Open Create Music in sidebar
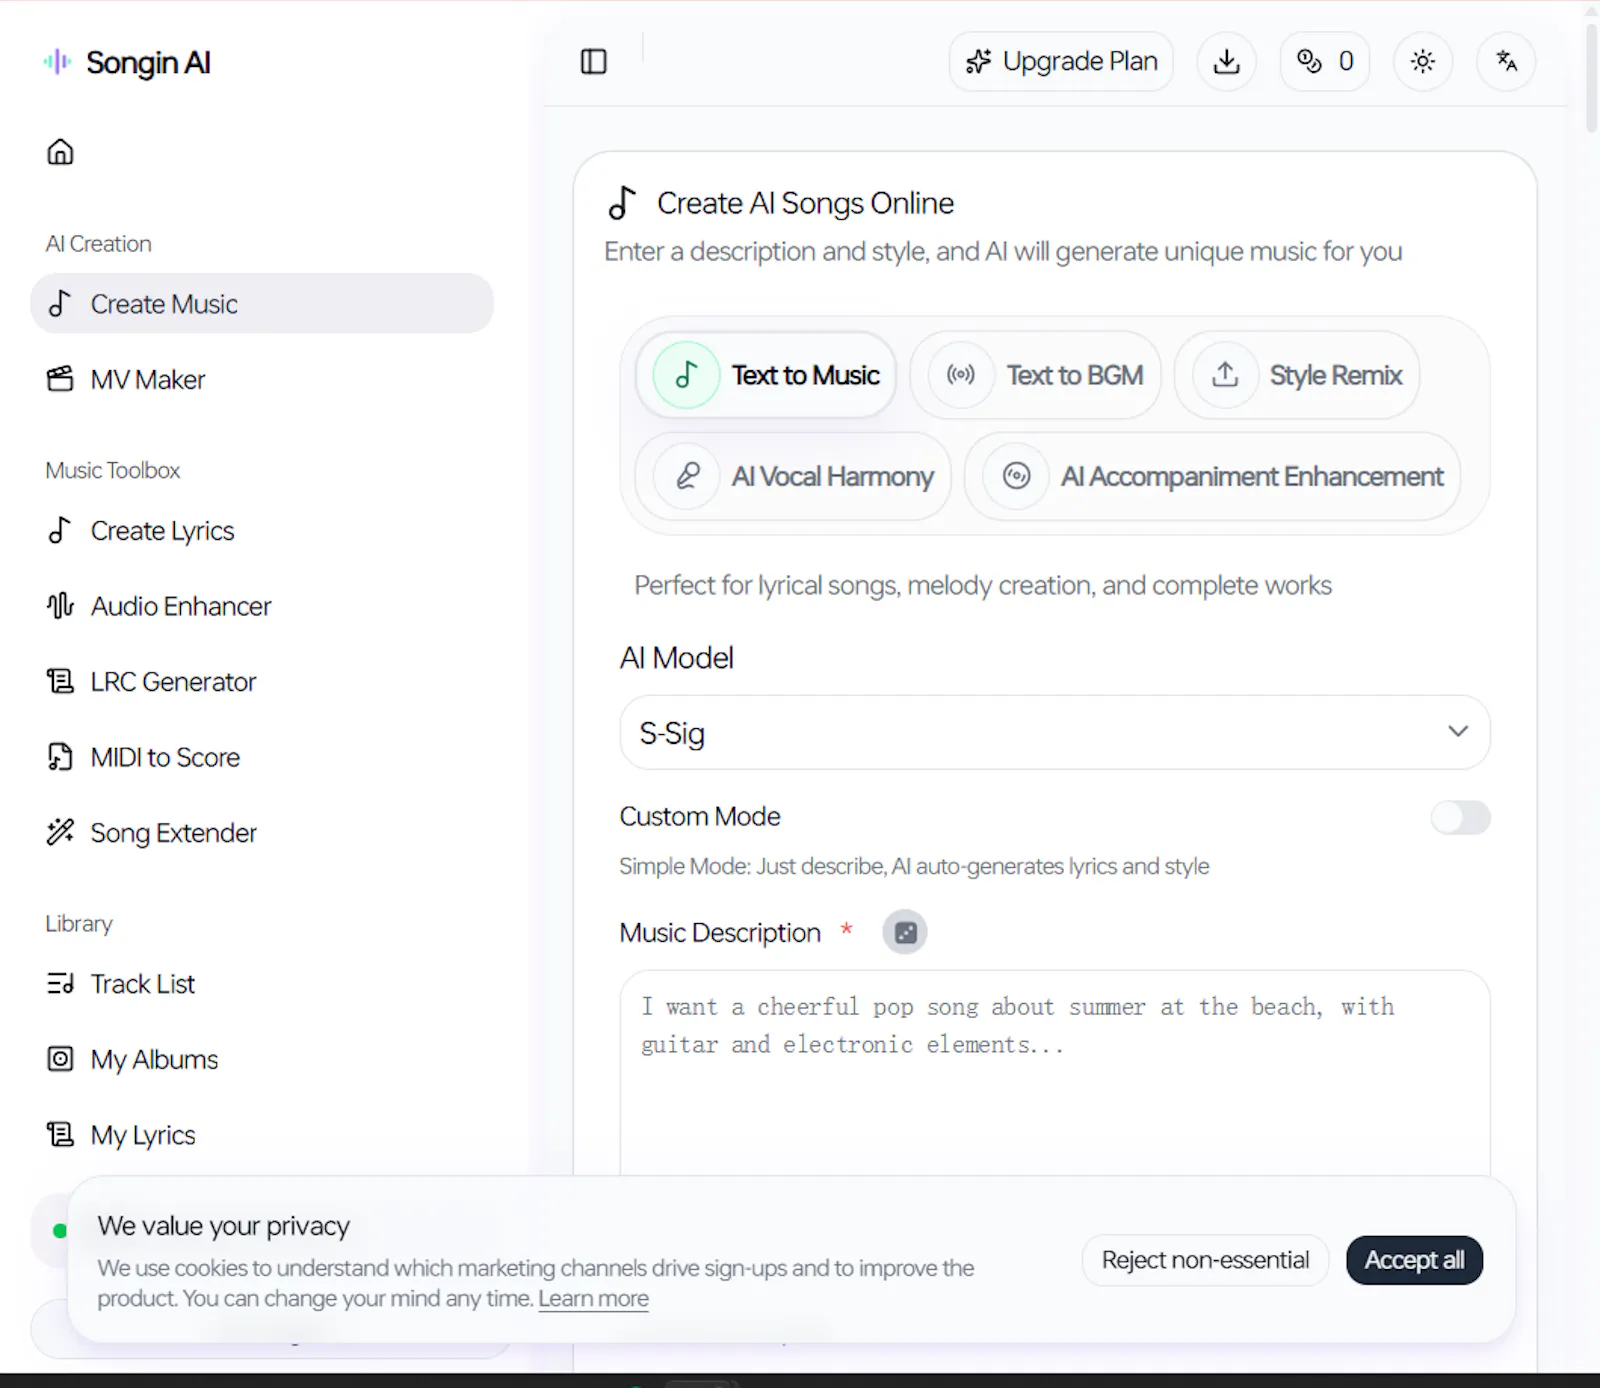1600x1388 pixels. click(x=262, y=304)
